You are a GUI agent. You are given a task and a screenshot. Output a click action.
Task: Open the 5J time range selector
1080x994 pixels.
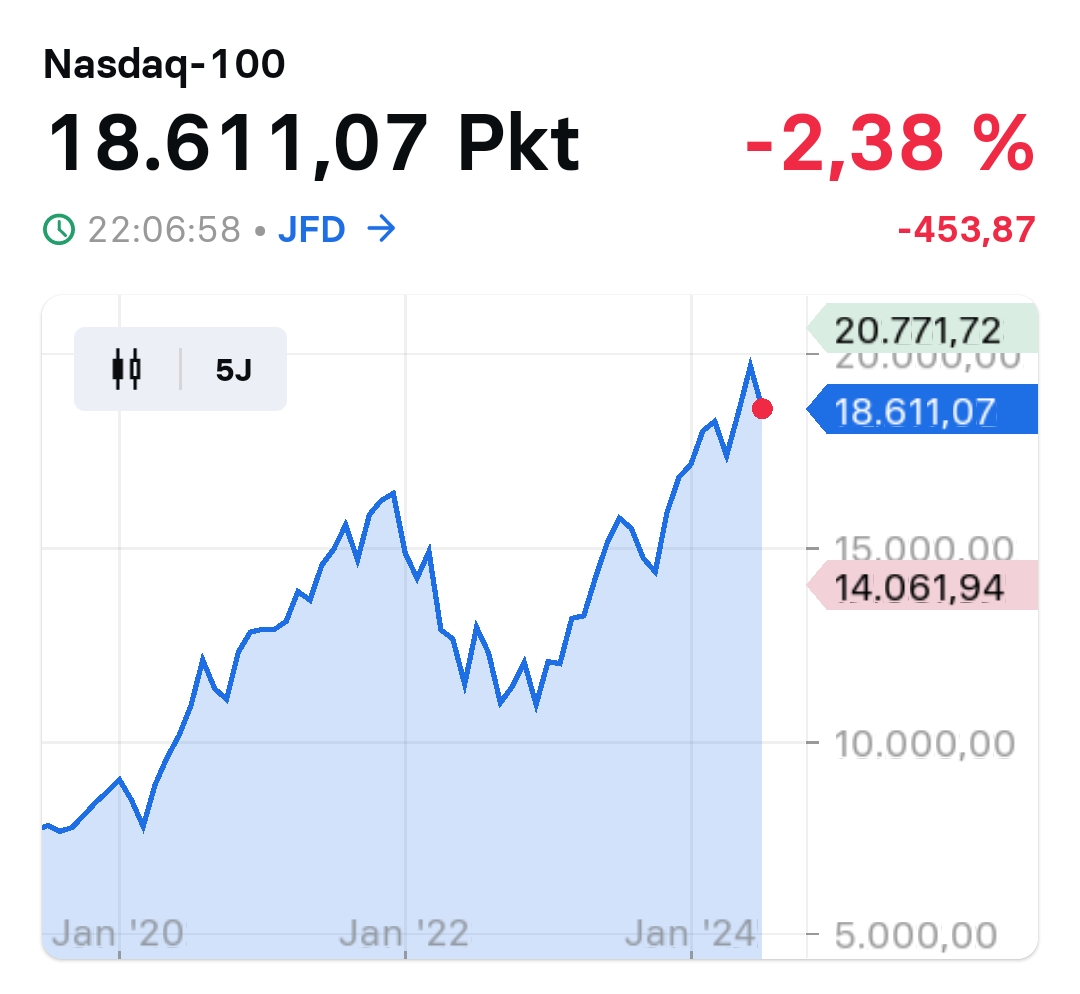click(233, 370)
